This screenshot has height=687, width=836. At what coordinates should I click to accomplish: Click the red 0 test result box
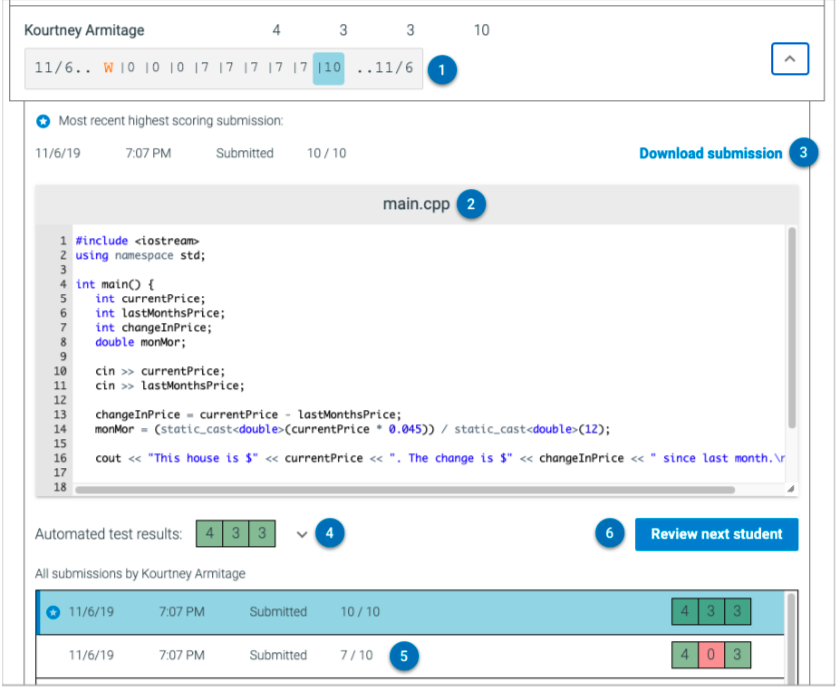coord(712,655)
